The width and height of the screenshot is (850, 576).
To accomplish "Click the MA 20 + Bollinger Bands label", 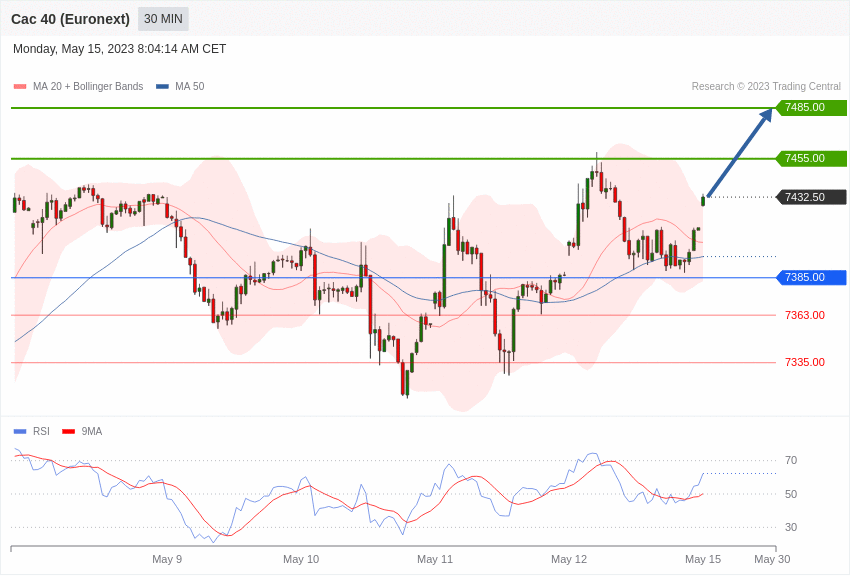I will [x=88, y=86].
